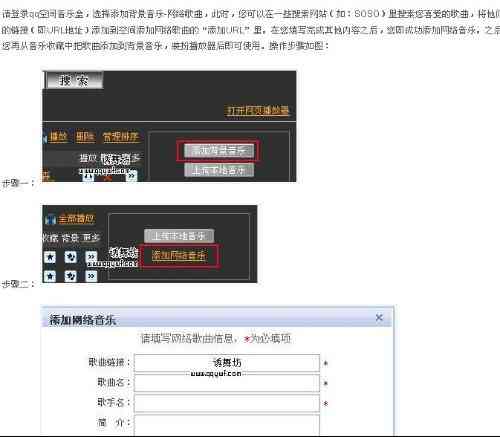
Task: Open the 管理排序 manage sorting link
Action: (x=120, y=137)
